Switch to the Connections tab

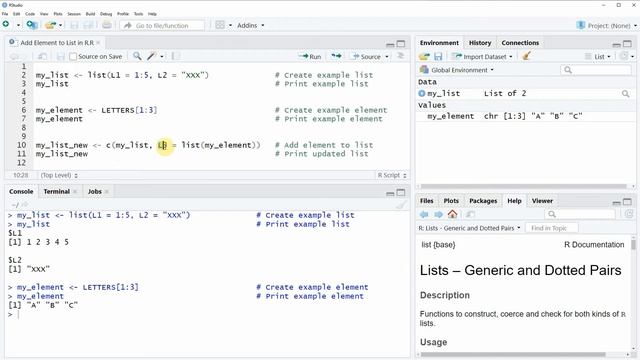click(520, 42)
